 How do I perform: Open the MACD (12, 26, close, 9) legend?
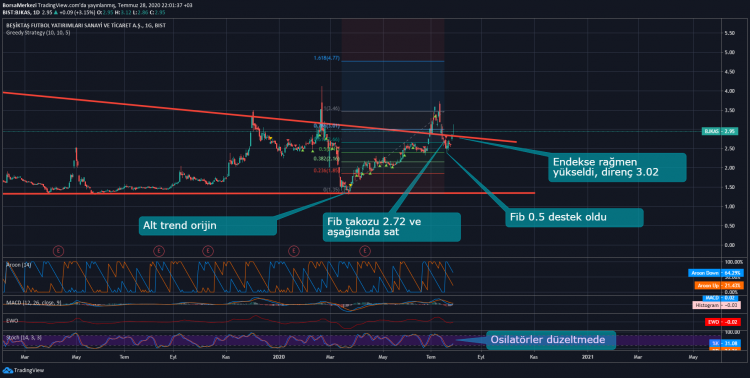(x=33, y=303)
